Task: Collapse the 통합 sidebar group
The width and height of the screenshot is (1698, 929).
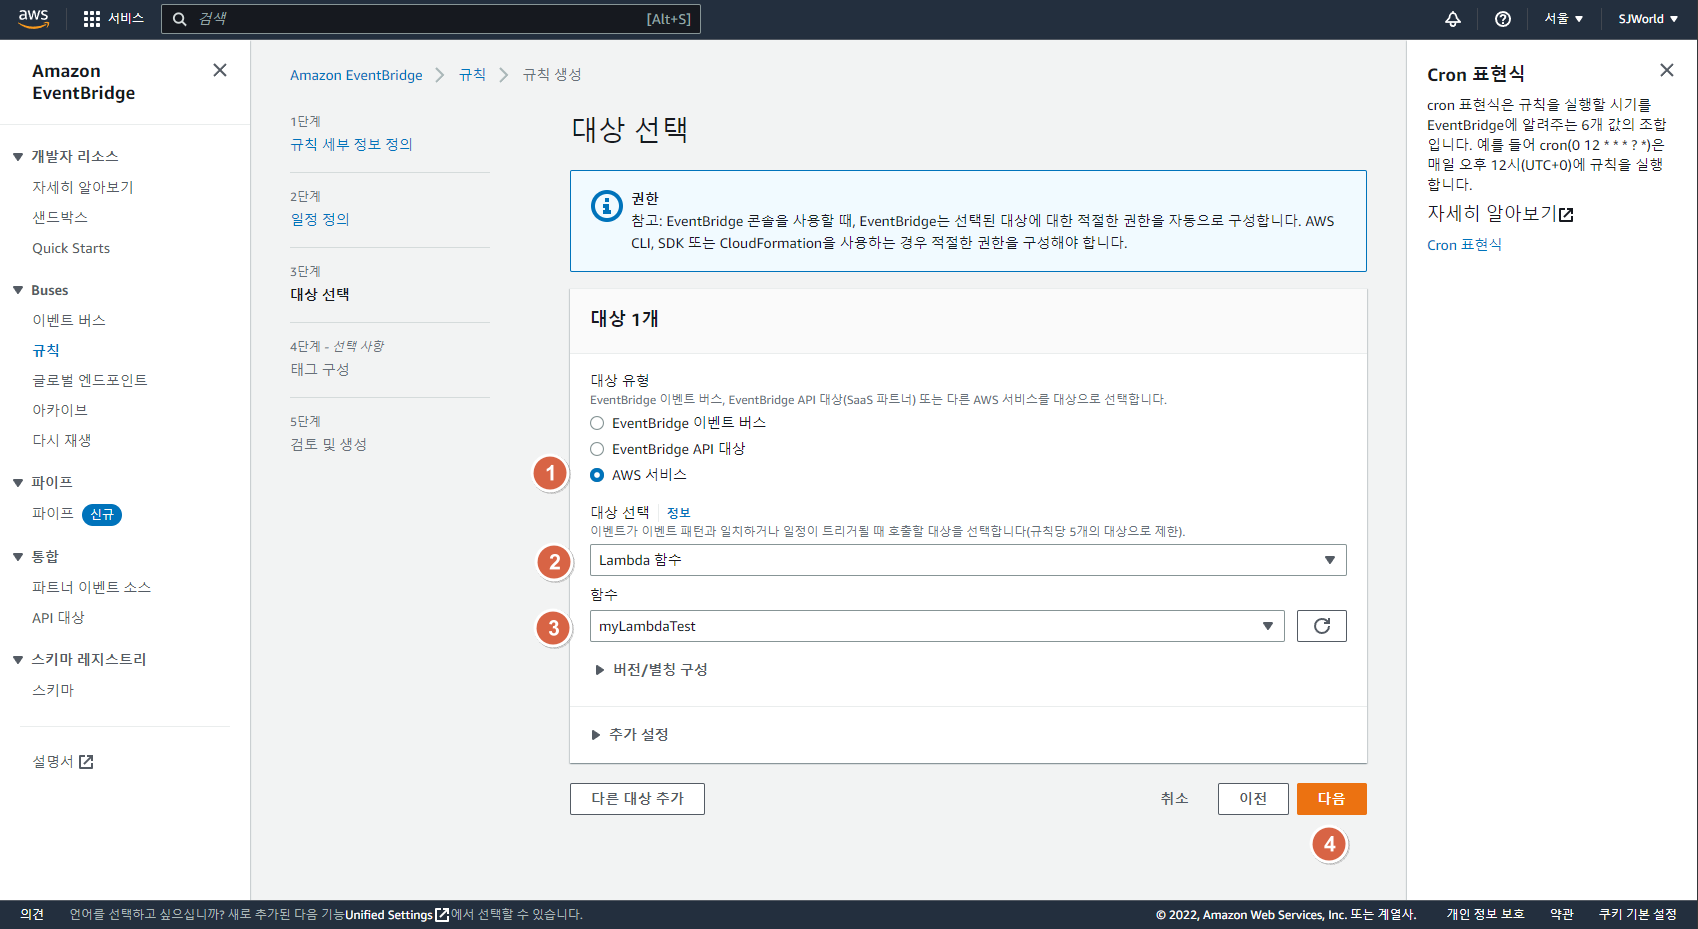Action: point(18,556)
